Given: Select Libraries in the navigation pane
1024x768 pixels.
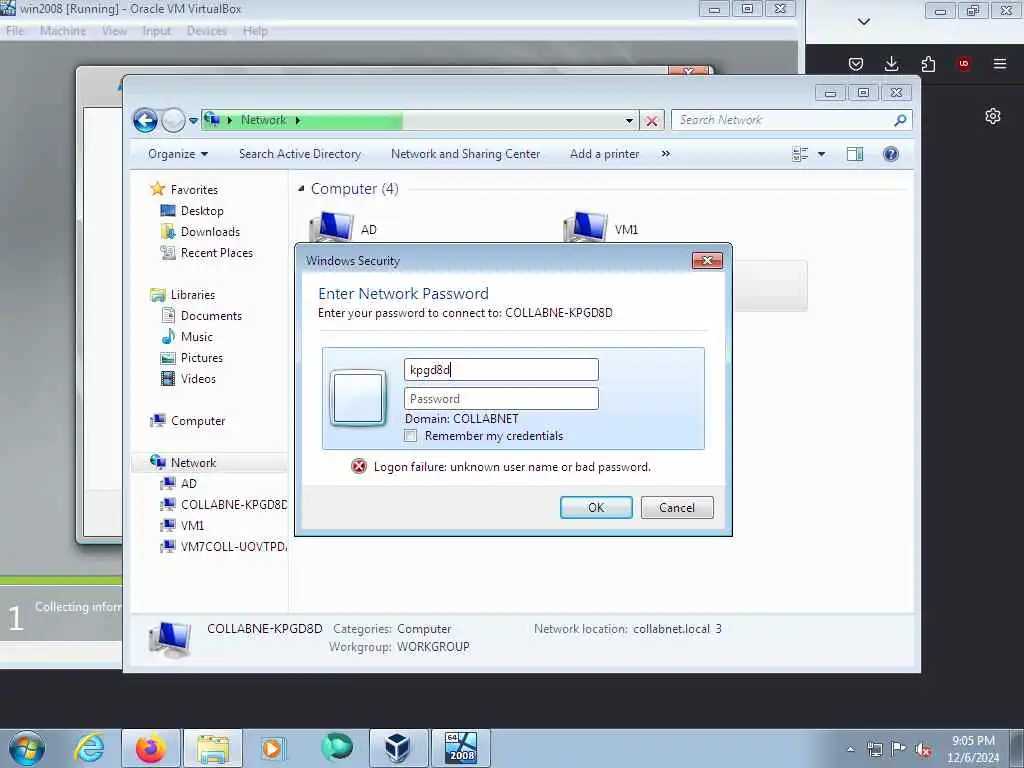Looking at the screenshot, I should (x=193, y=295).
